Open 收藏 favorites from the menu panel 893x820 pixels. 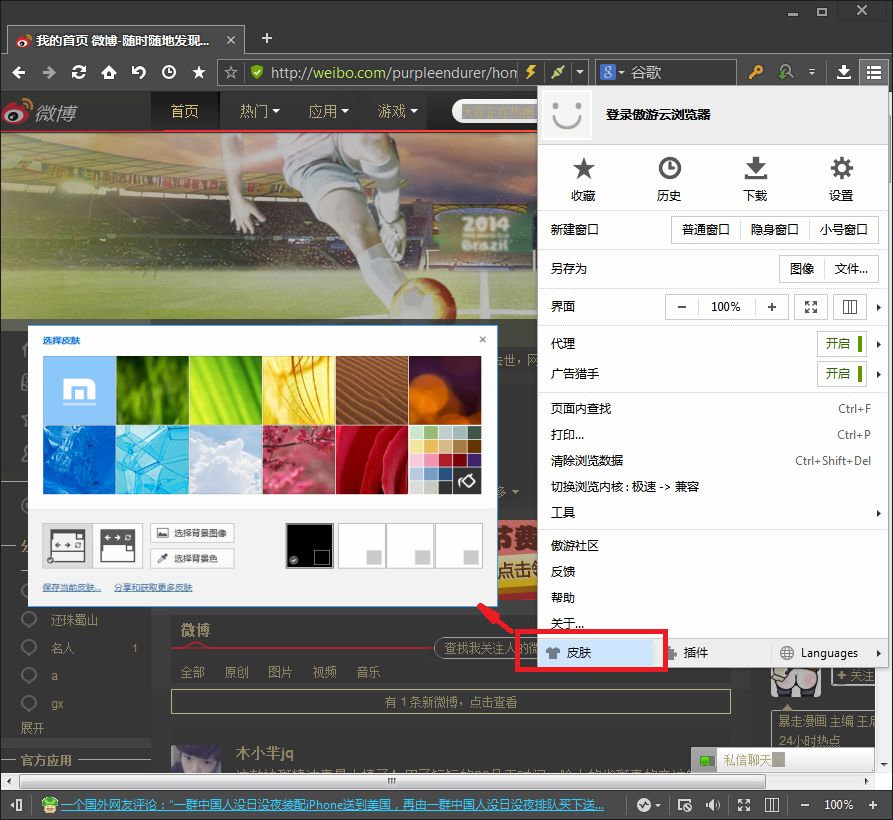pos(583,178)
